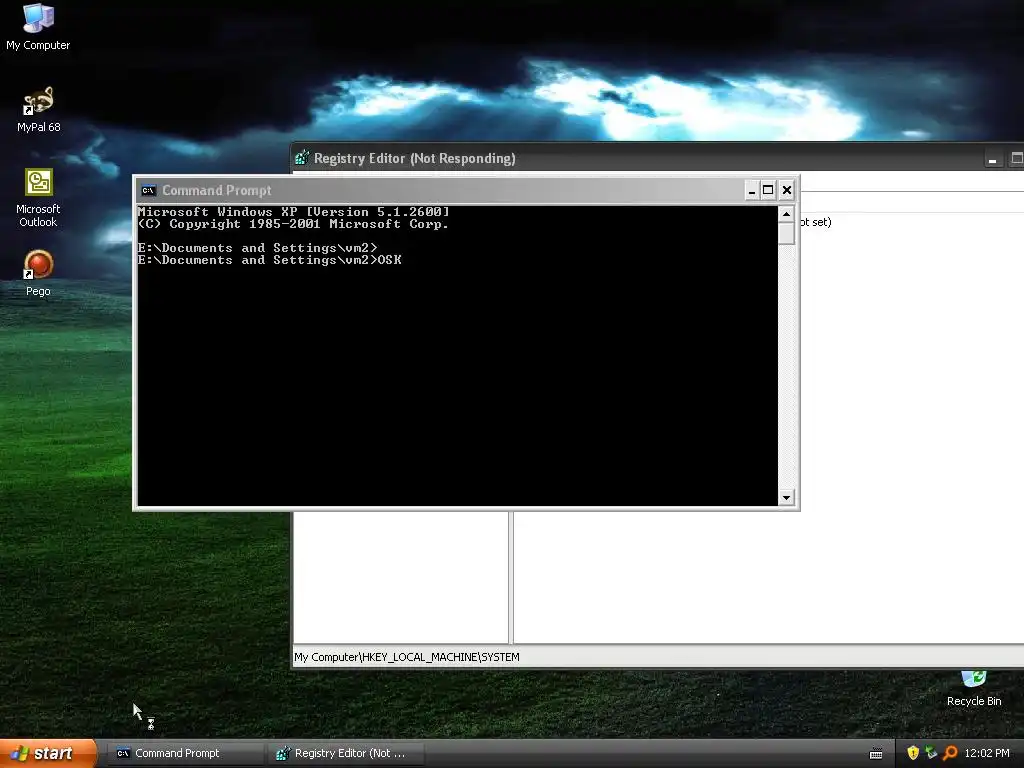Click the 12:02 PM clock
Image resolution: width=1024 pixels, height=768 pixels.
tap(987, 753)
